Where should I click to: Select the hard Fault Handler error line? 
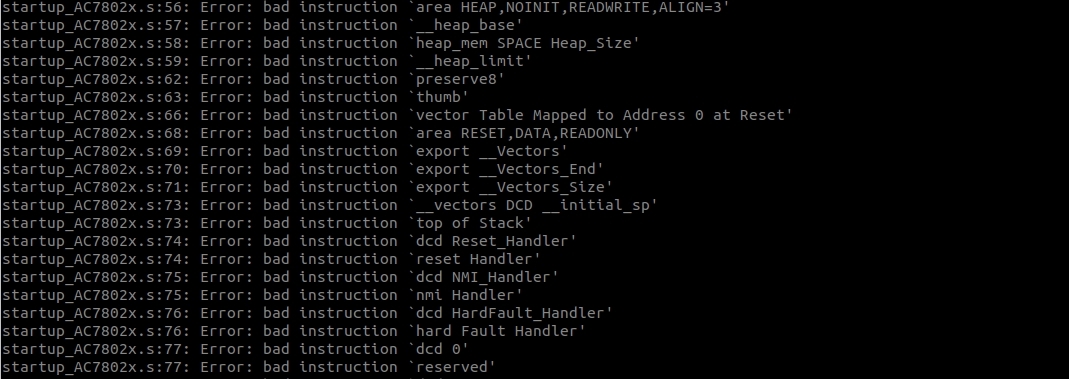pyautogui.click(x=293, y=331)
